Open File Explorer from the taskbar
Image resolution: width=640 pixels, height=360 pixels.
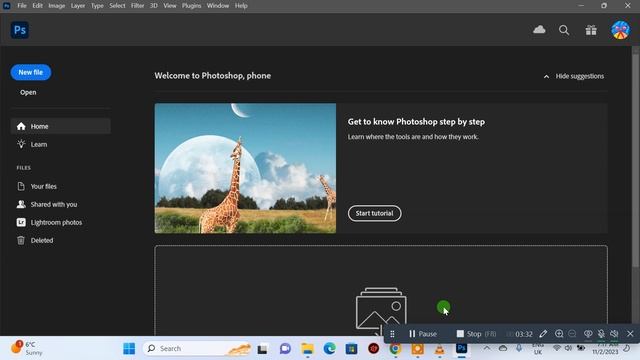pos(307,349)
